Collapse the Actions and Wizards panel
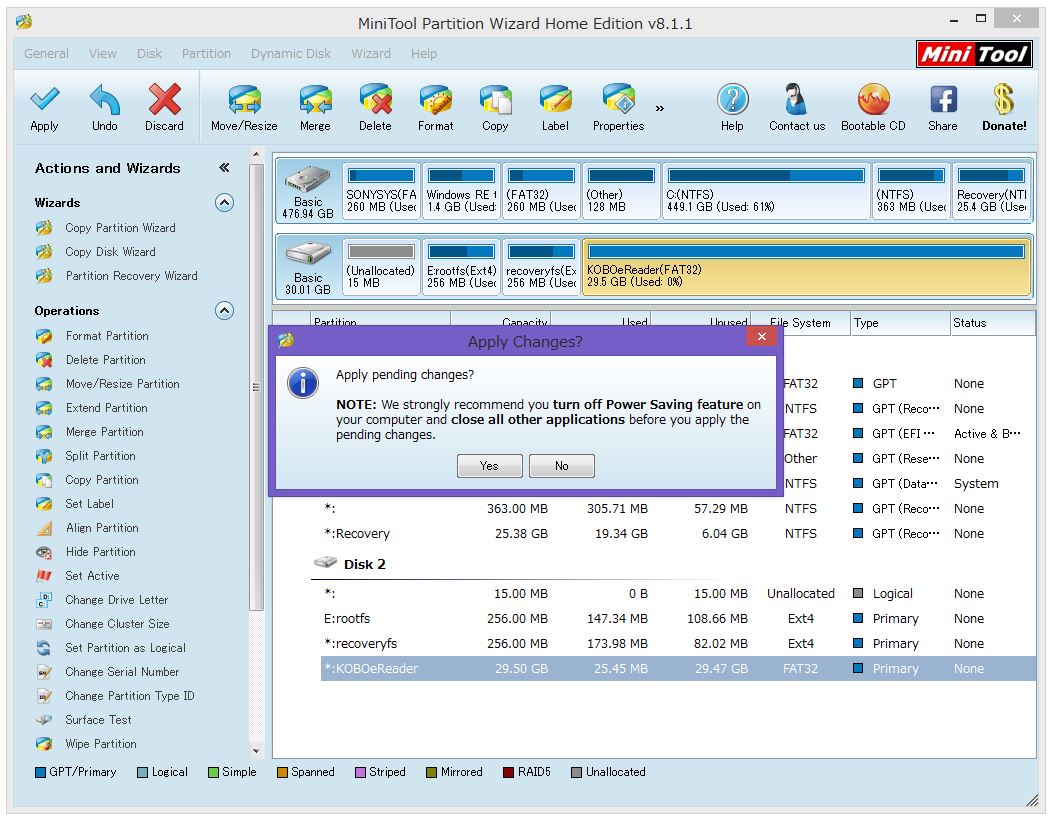 tap(224, 168)
